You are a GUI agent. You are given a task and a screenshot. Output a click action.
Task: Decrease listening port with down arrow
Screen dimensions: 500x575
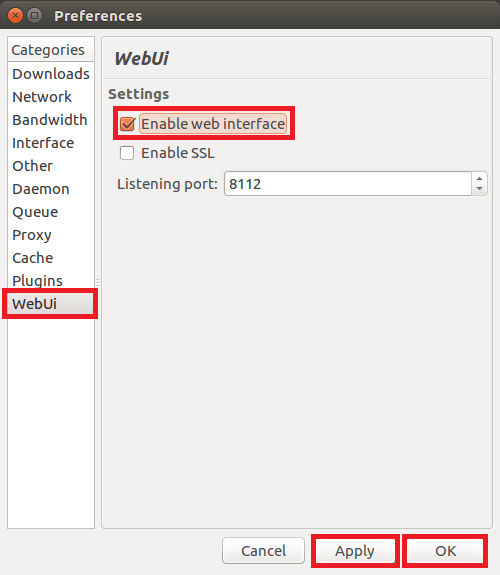coord(479,189)
